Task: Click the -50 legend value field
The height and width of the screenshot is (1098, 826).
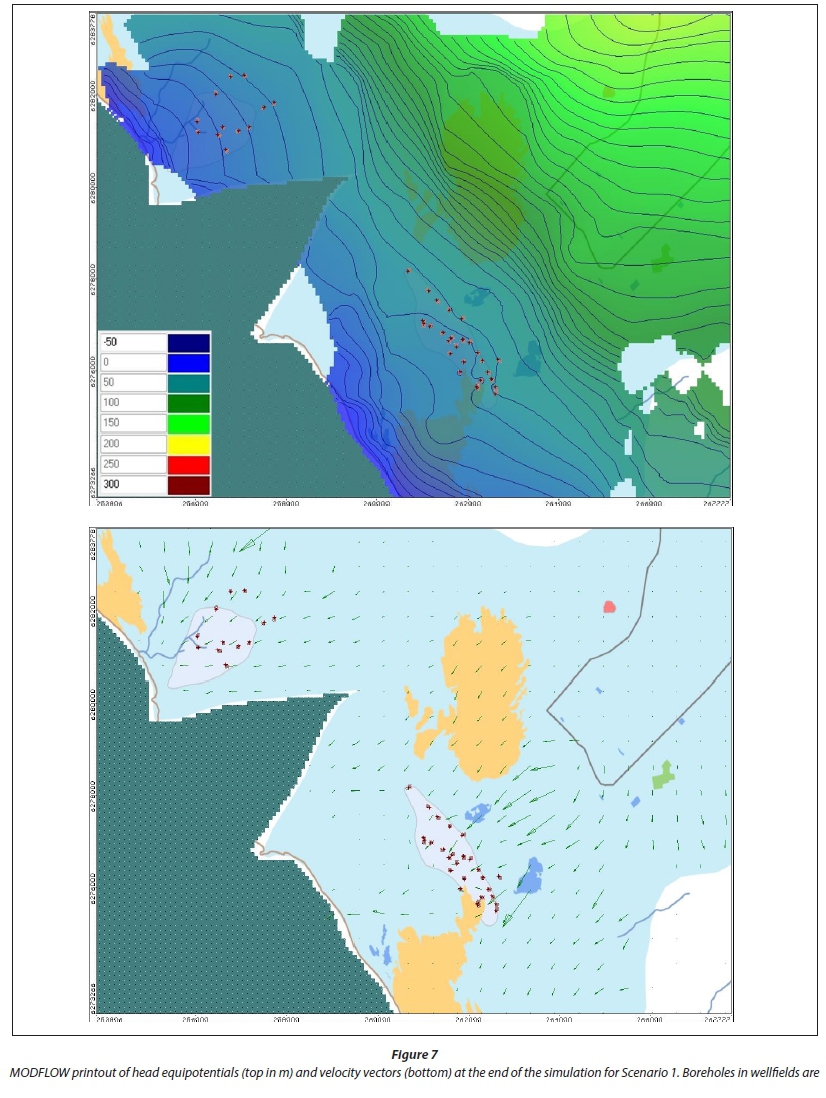Action: click(x=132, y=342)
